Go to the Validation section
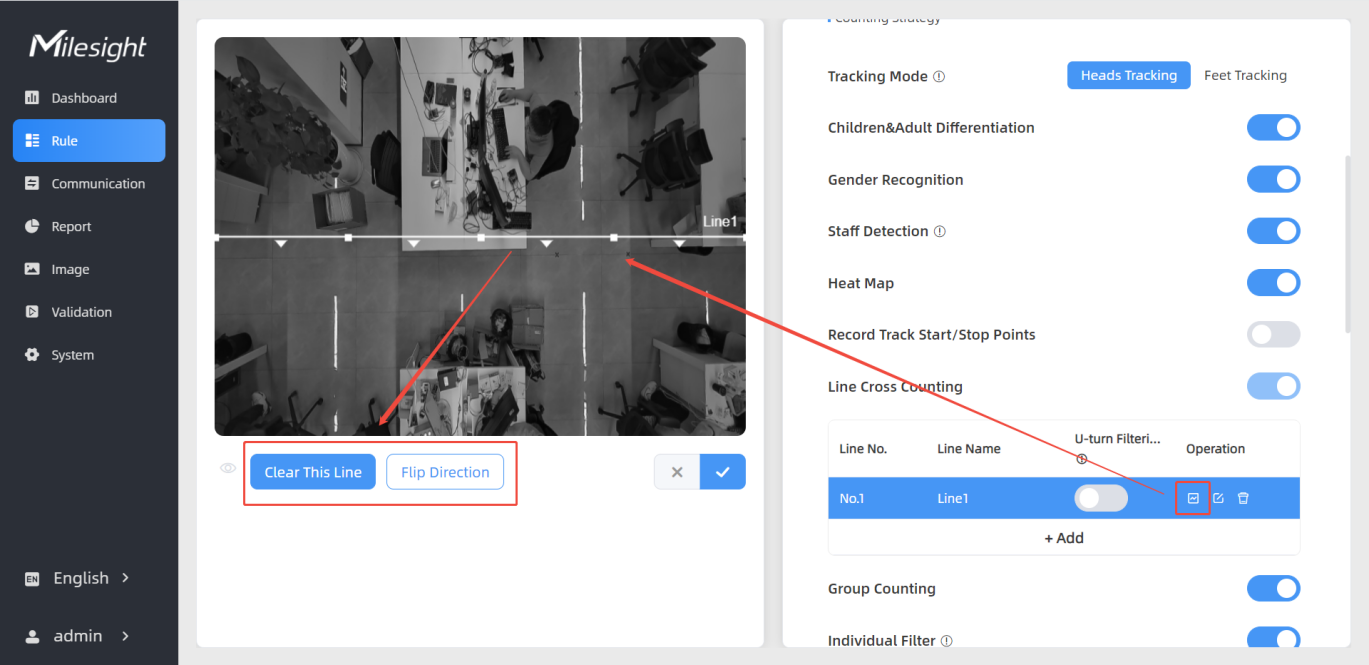 (x=81, y=312)
